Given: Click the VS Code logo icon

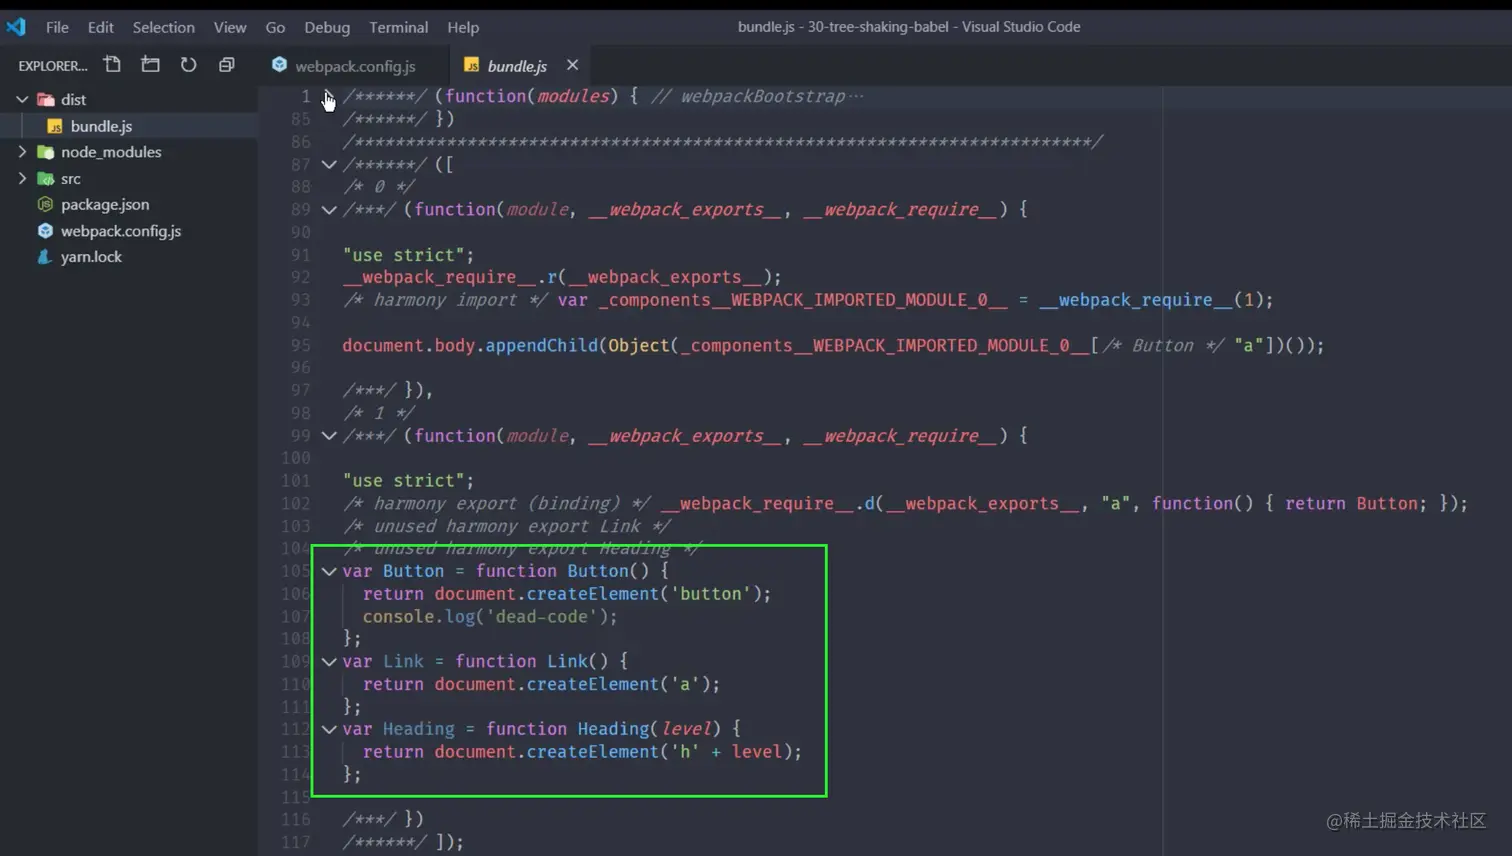Looking at the screenshot, I should (16, 27).
